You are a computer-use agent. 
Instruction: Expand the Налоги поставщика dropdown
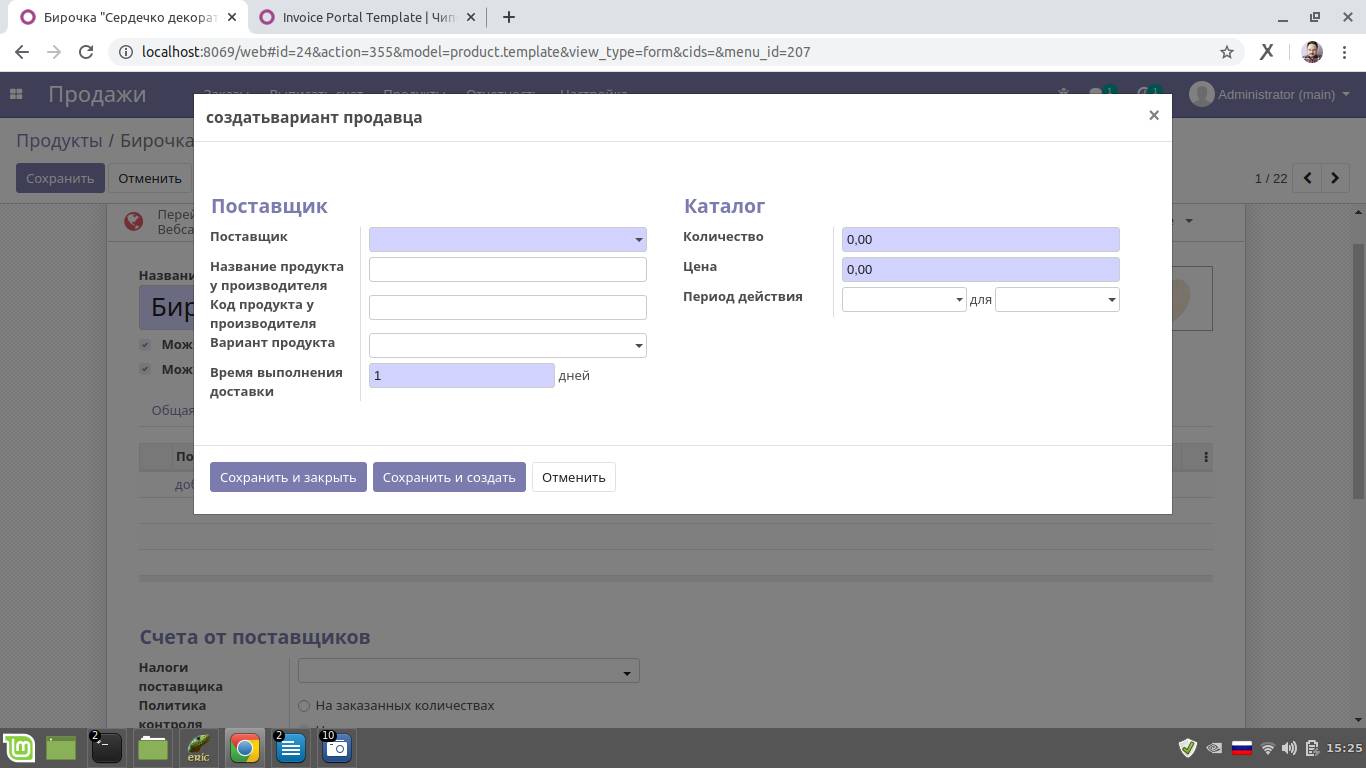pyautogui.click(x=468, y=672)
